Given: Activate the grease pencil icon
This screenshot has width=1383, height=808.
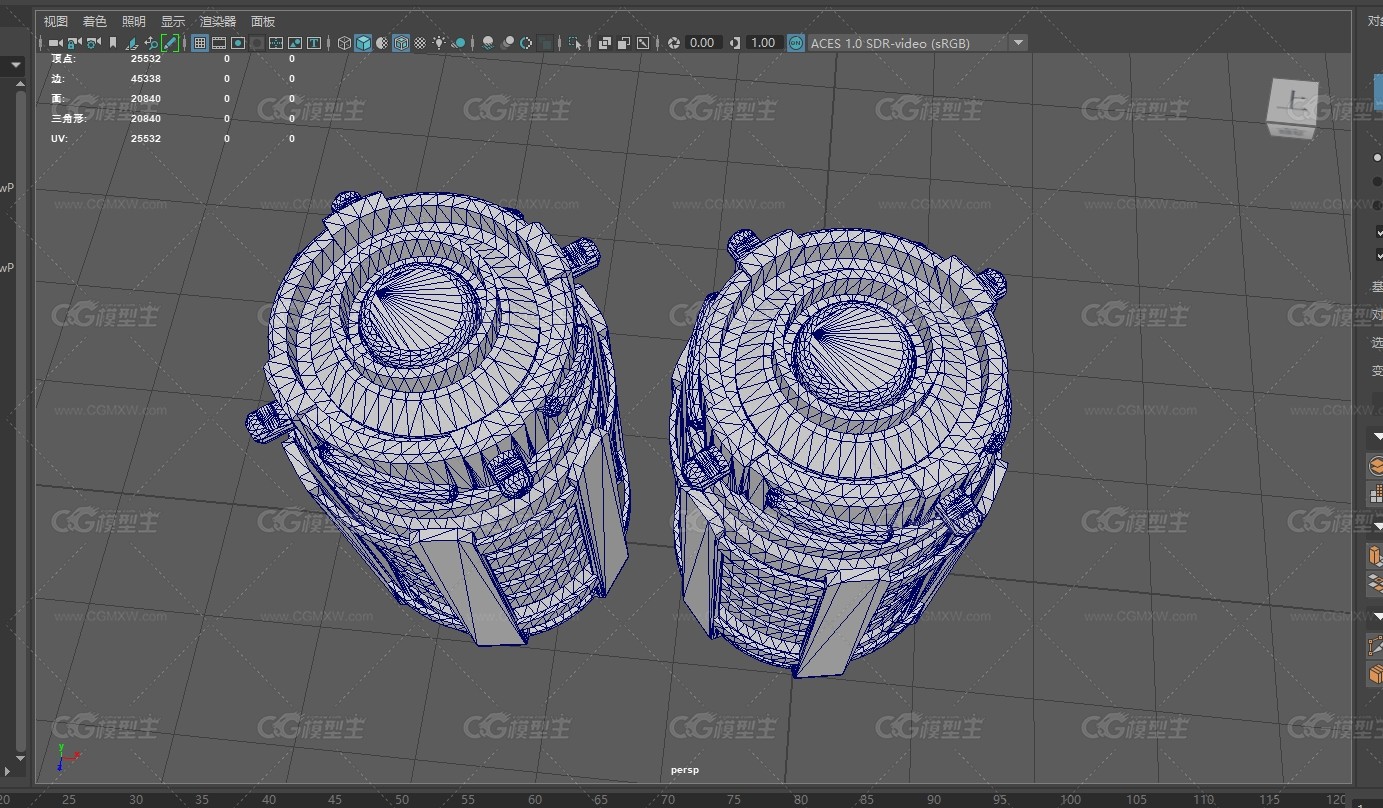Looking at the screenshot, I should coord(169,43).
